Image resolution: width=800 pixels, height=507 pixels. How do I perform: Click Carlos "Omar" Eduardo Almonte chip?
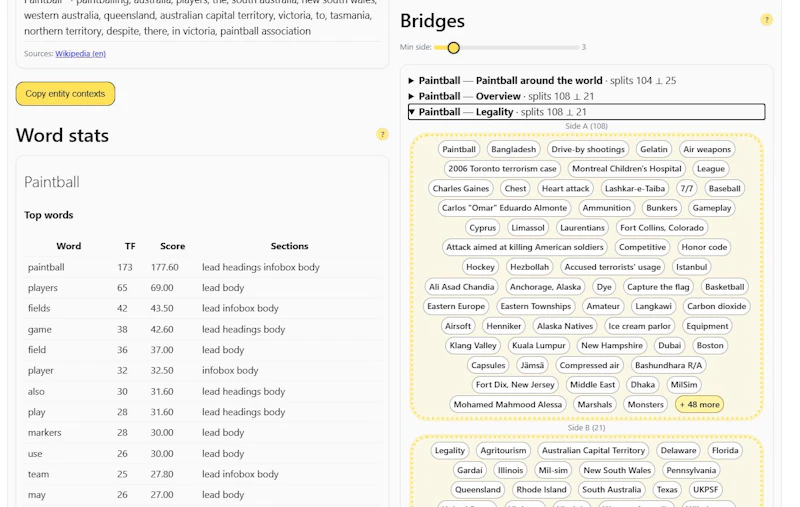504,208
